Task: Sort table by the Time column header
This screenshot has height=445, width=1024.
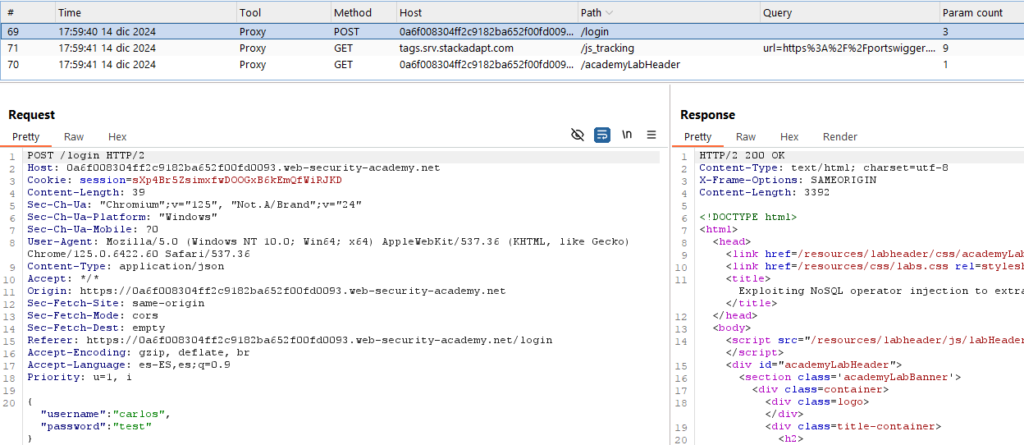Action: pyautogui.click(x=144, y=12)
